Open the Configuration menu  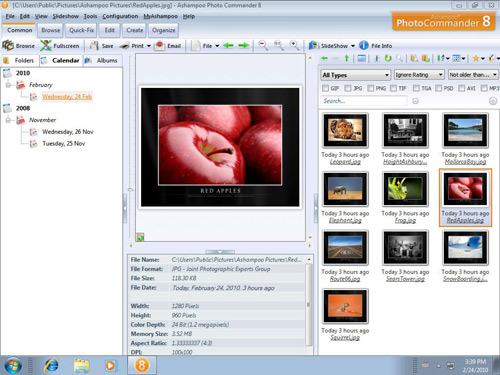[120, 16]
